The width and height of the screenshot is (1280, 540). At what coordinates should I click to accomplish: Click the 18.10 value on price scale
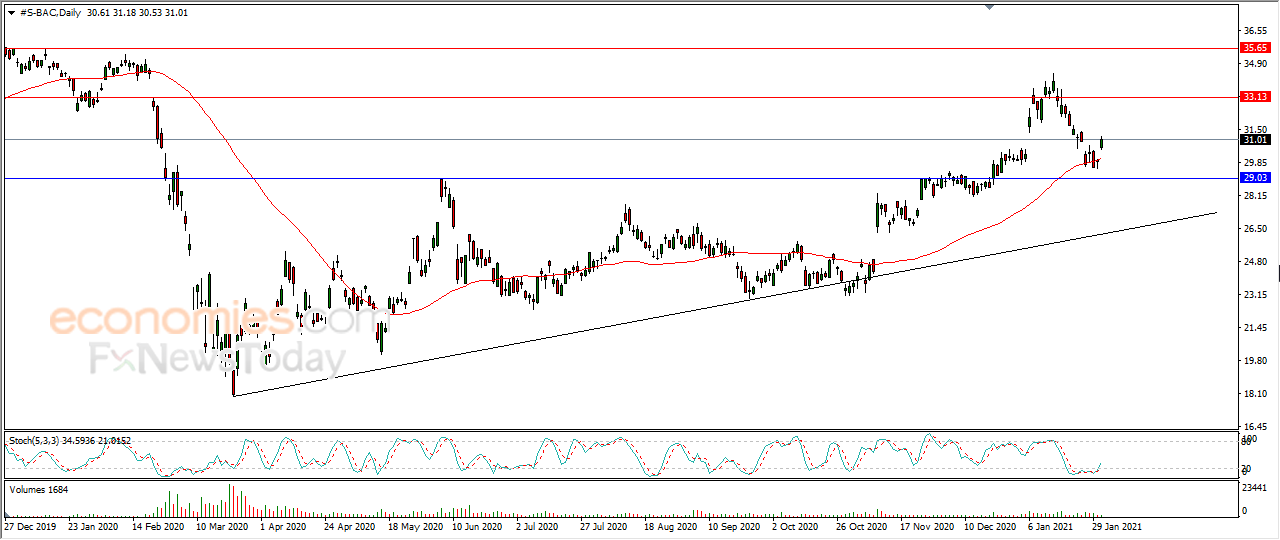click(1254, 394)
